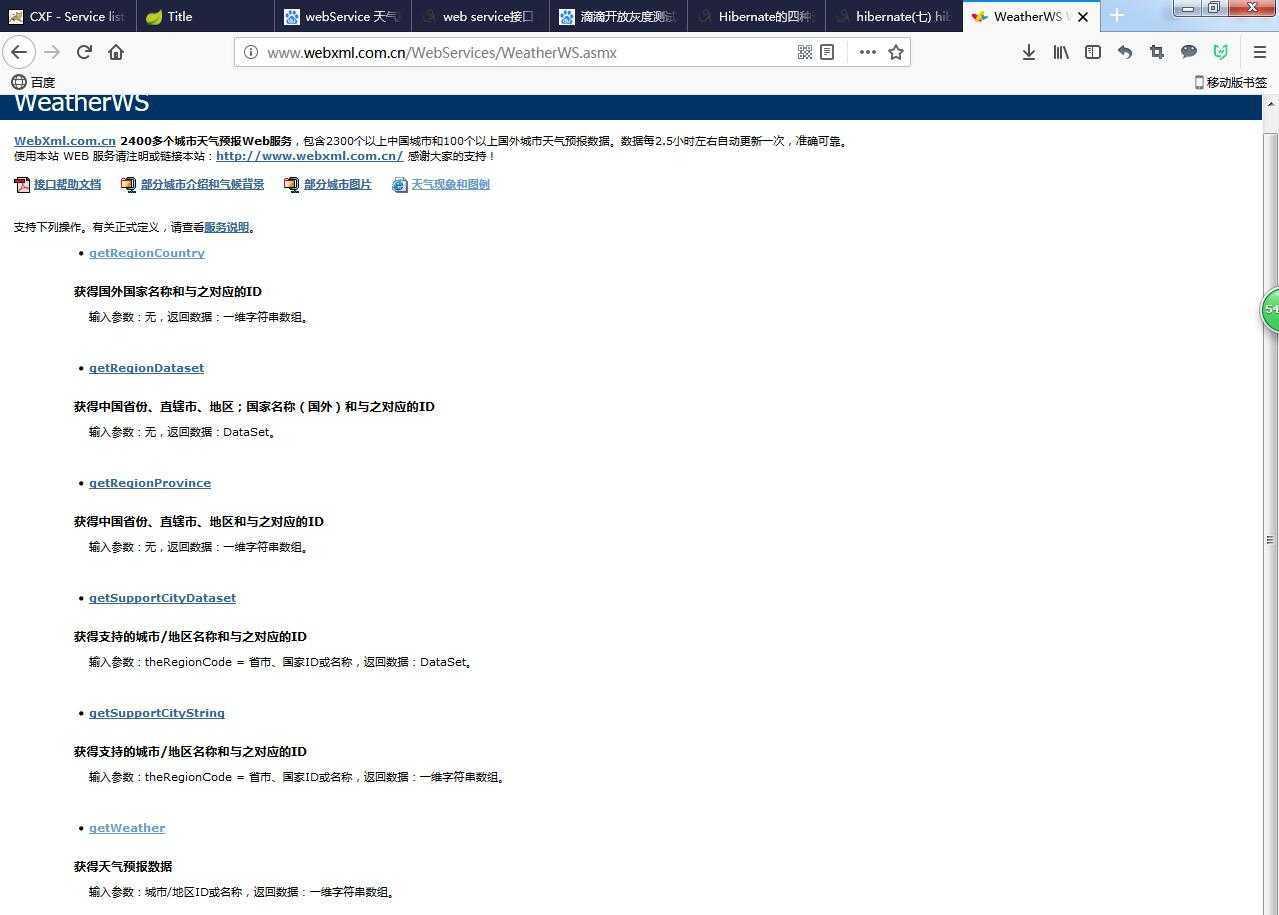This screenshot has width=1279, height=915.
Task: Switch to the Title tab
Action: pos(205,16)
